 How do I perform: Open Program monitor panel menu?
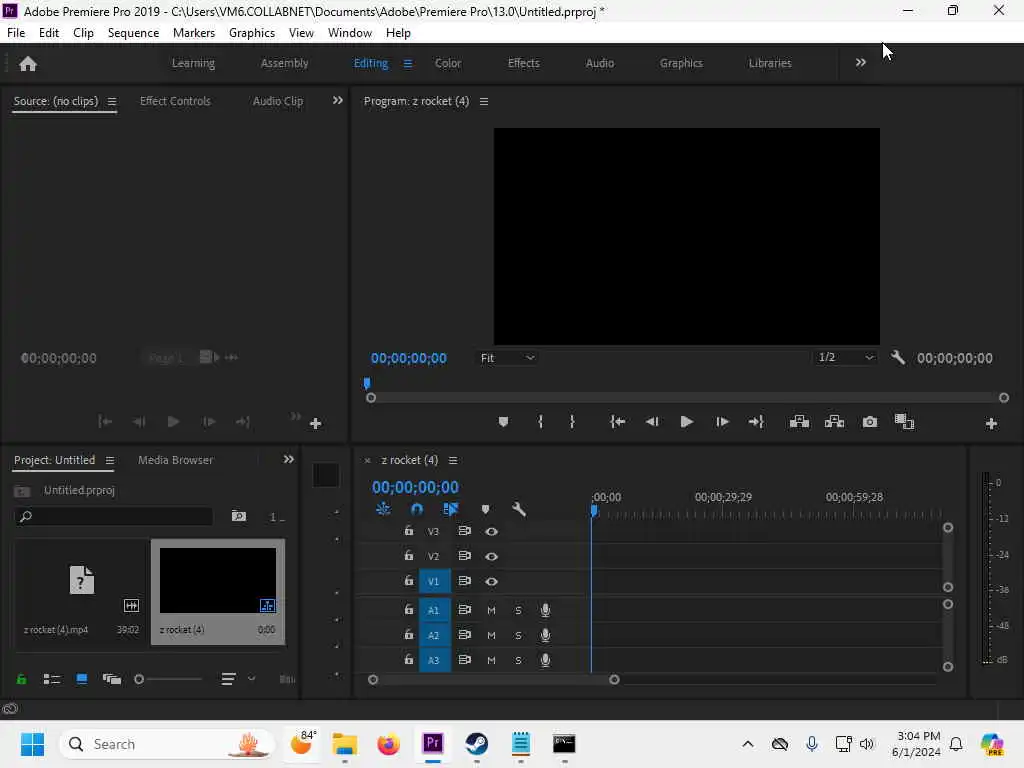pyautogui.click(x=484, y=101)
